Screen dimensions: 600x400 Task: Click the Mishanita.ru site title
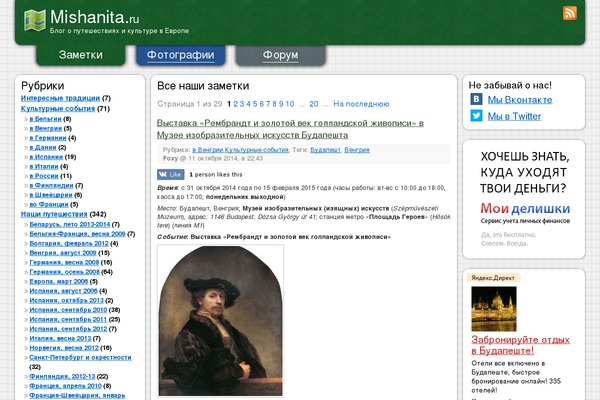[95, 17]
